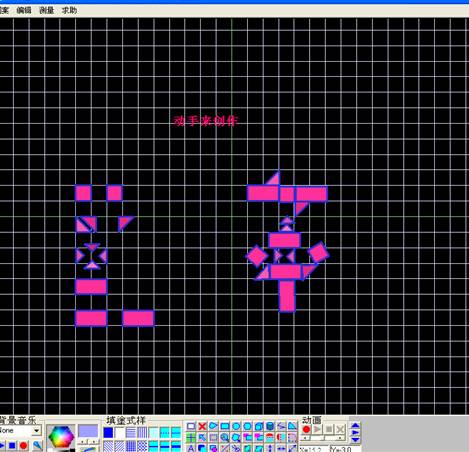Click the zoom in magnifier tool

click(x=225, y=437)
